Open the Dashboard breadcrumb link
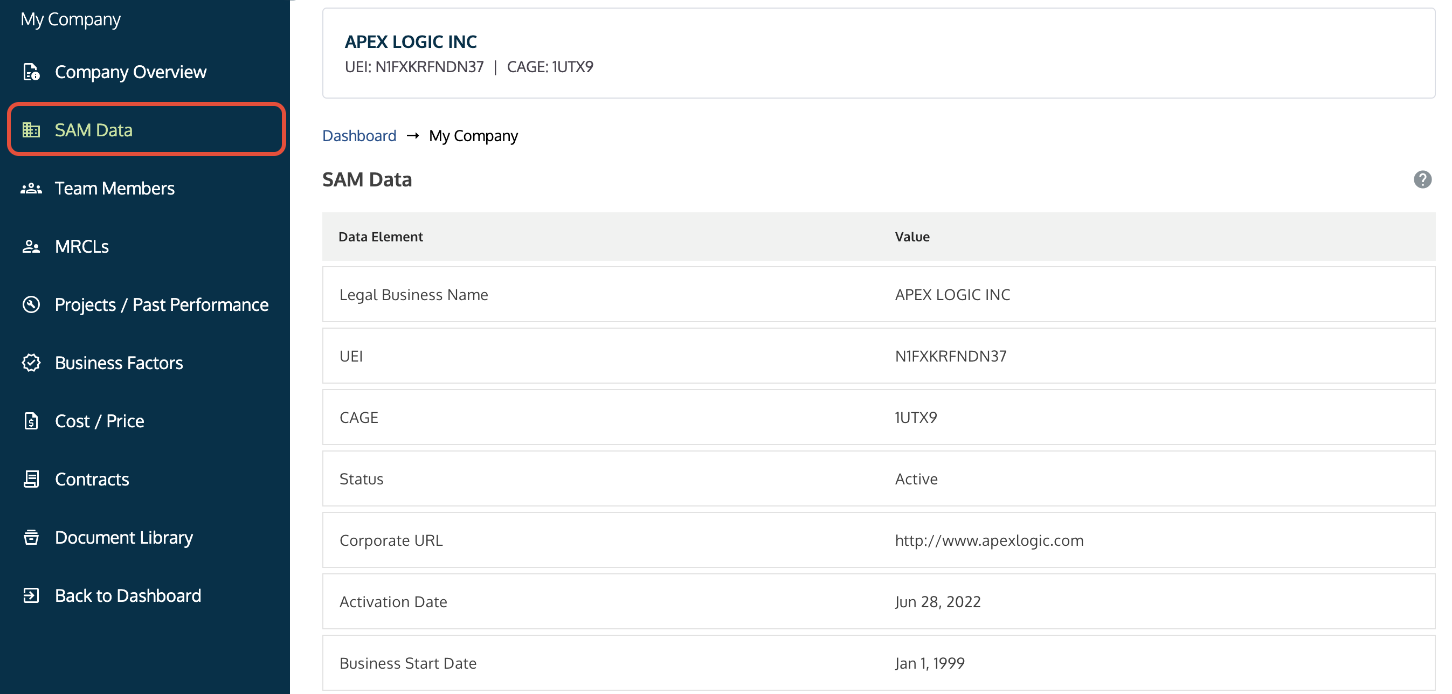Image resolution: width=1452 pixels, height=694 pixels. pos(359,135)
